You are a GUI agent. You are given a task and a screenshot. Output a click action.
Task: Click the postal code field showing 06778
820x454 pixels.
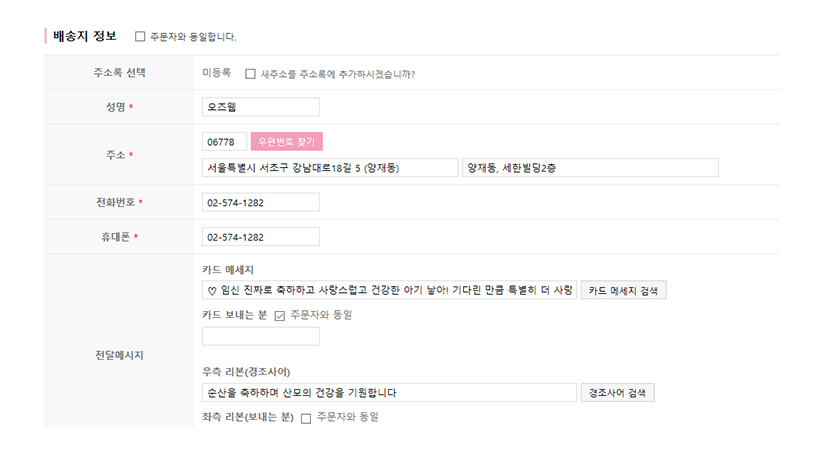[224, 142]
